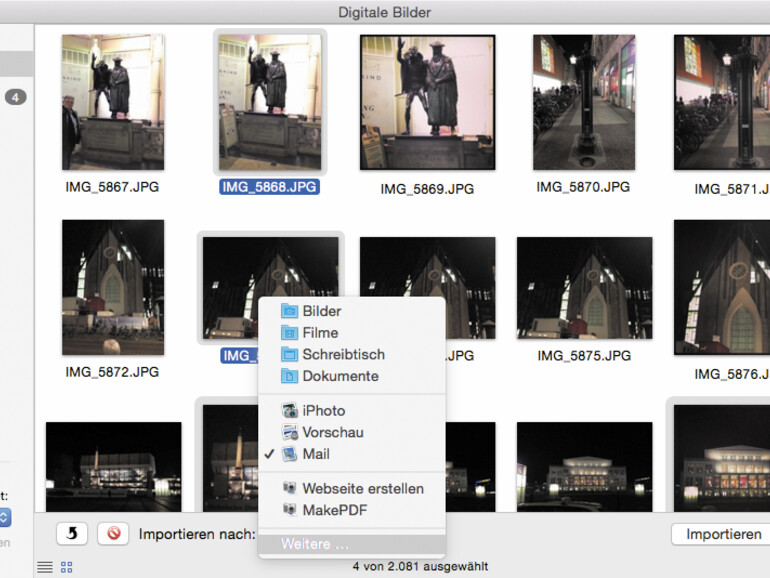Select thumbnail of IMG_5872.JPG
770x578 pixels.
(113, 287)
